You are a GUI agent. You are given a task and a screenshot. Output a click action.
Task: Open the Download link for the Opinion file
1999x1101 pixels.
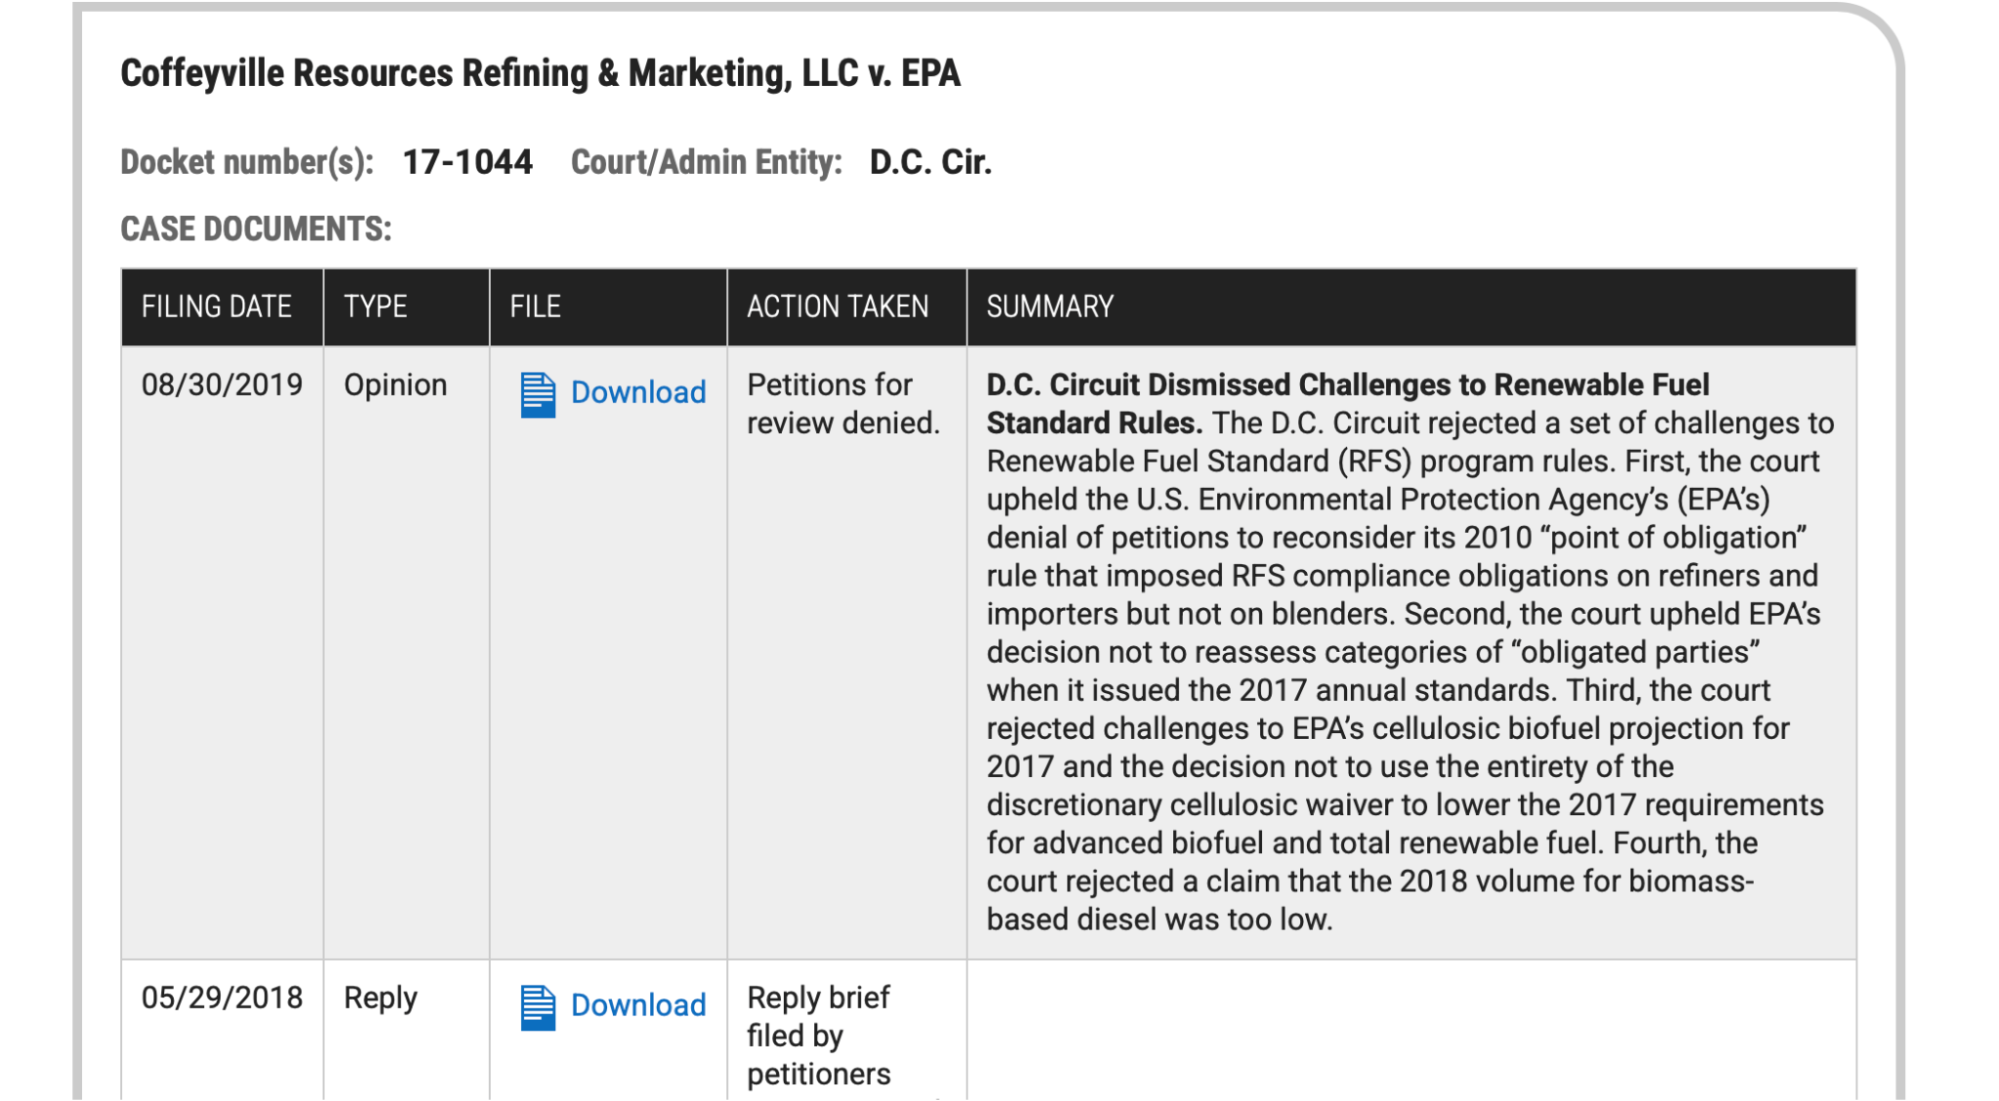(x=638, y=392)
